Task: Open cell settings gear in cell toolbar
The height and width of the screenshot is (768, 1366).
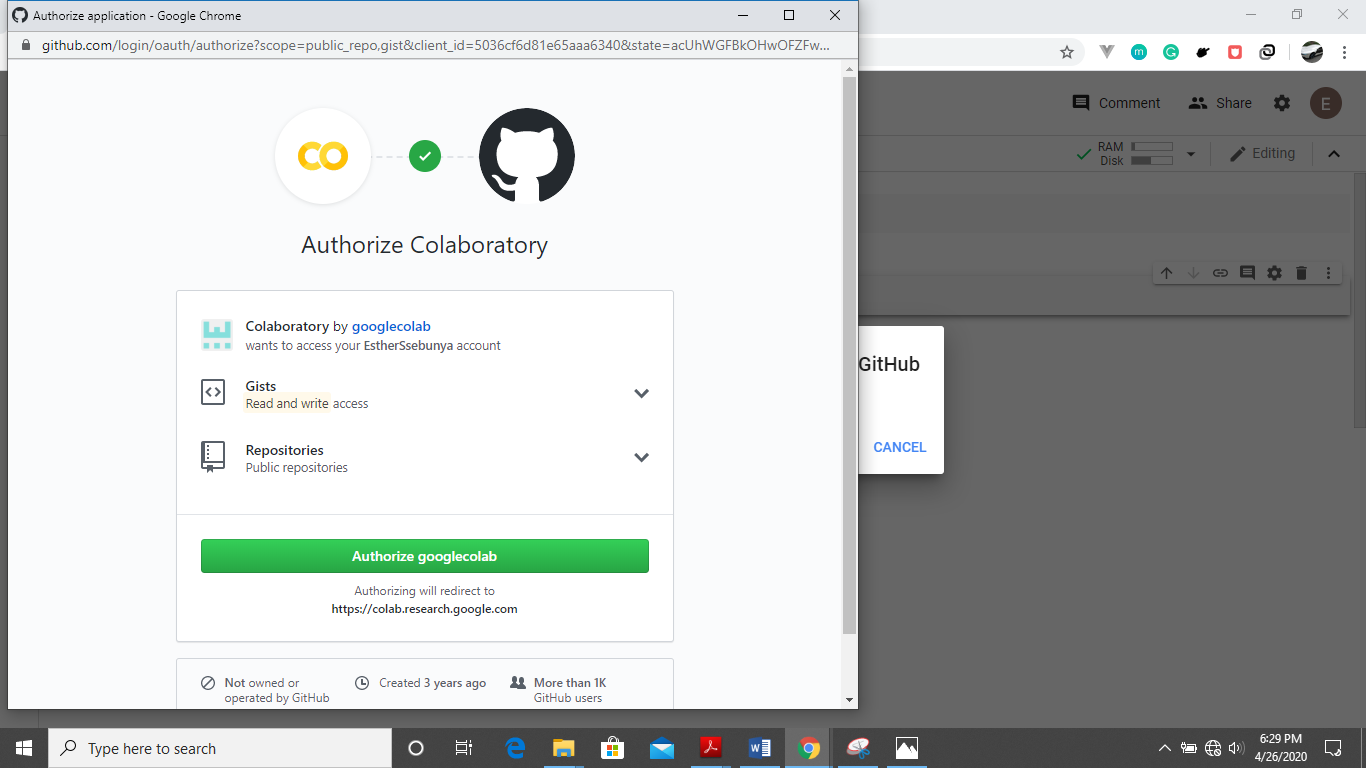Action: (x=1274, y=272)
